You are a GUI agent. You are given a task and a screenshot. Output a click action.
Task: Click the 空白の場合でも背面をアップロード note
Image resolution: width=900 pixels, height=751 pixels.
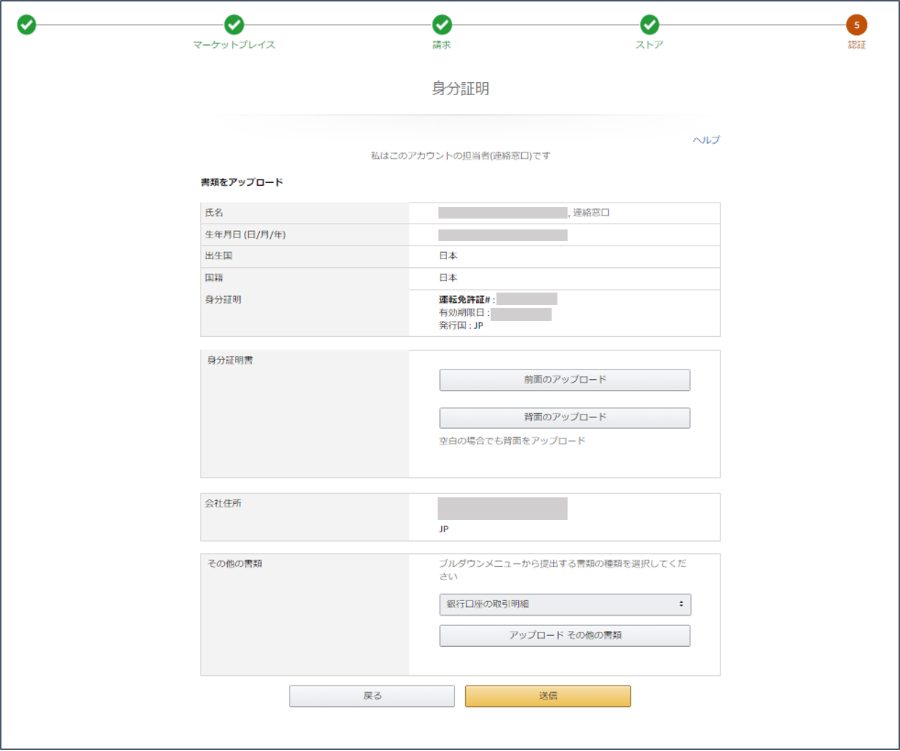point(512,440)
